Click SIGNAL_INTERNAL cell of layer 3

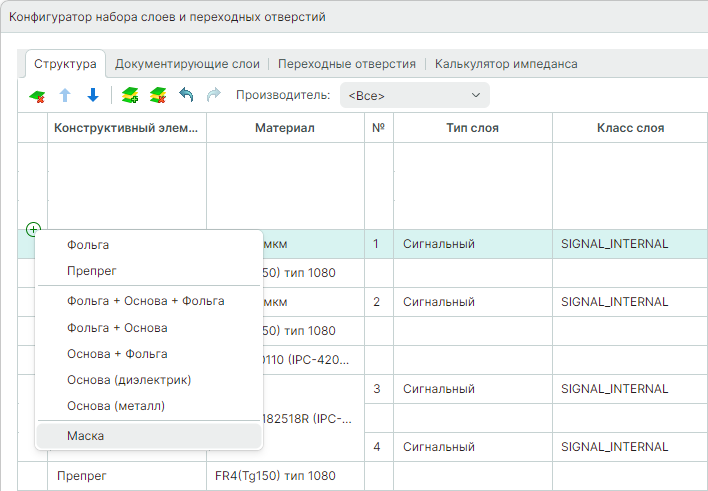pos(614,388)
